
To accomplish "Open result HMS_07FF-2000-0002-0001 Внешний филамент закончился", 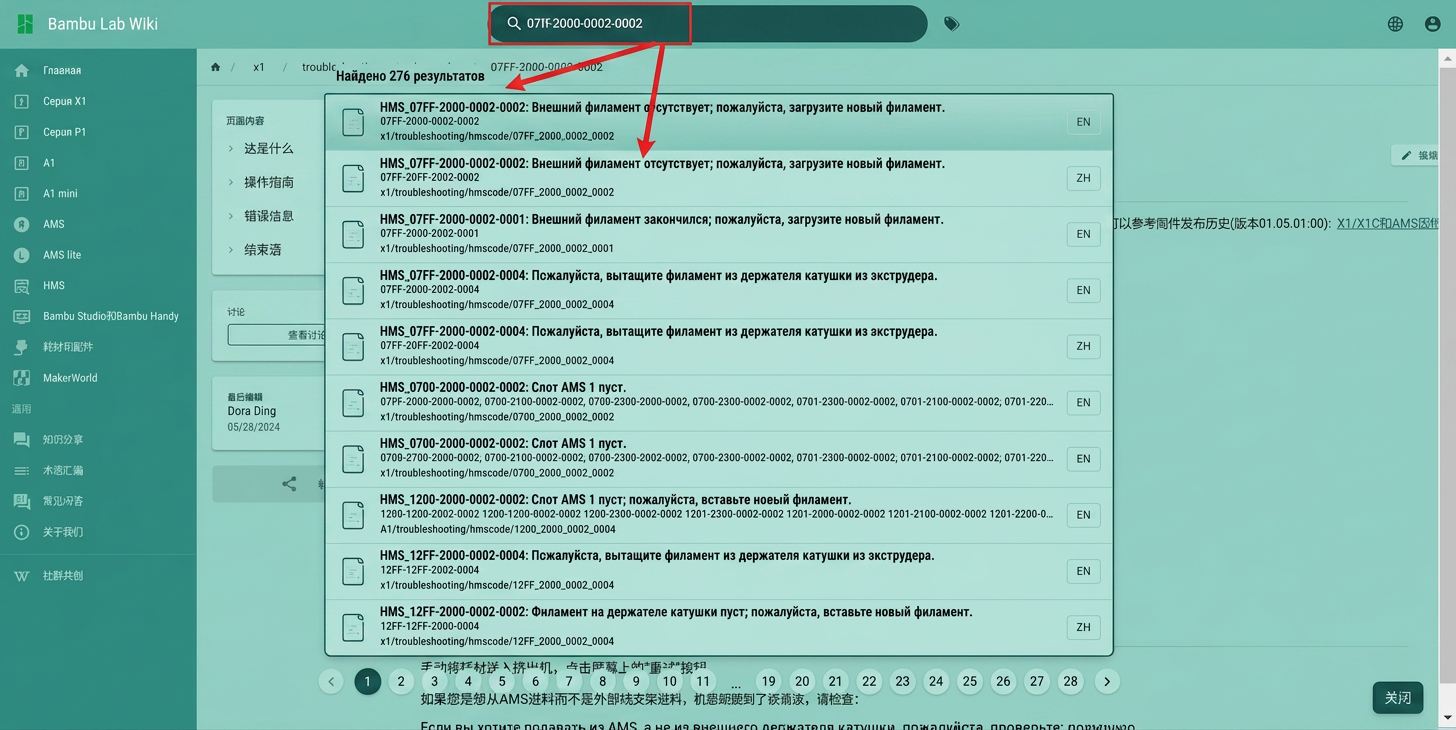I will click(719, 234).
